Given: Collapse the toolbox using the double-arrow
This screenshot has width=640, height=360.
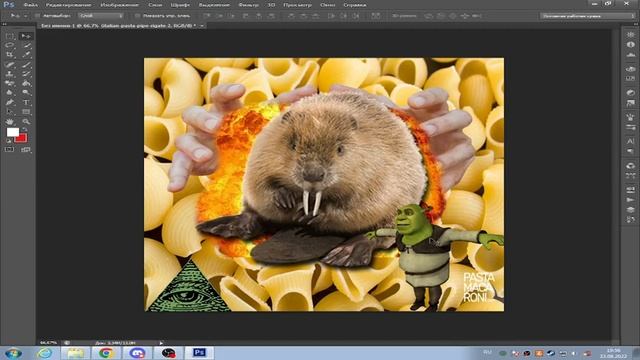Looking at the screenshot, I should 4,24.
